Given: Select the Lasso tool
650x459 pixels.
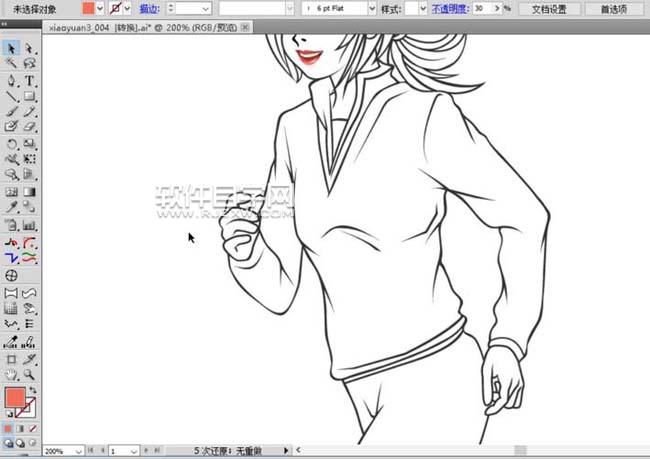Looking at the screenshot, I should (29, 63).
